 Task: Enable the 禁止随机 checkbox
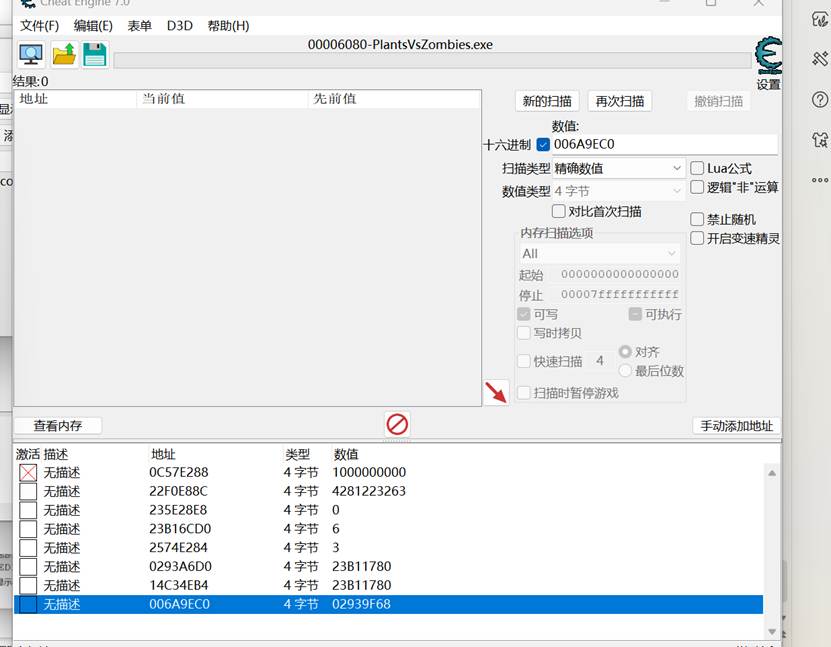pos(697,219)
